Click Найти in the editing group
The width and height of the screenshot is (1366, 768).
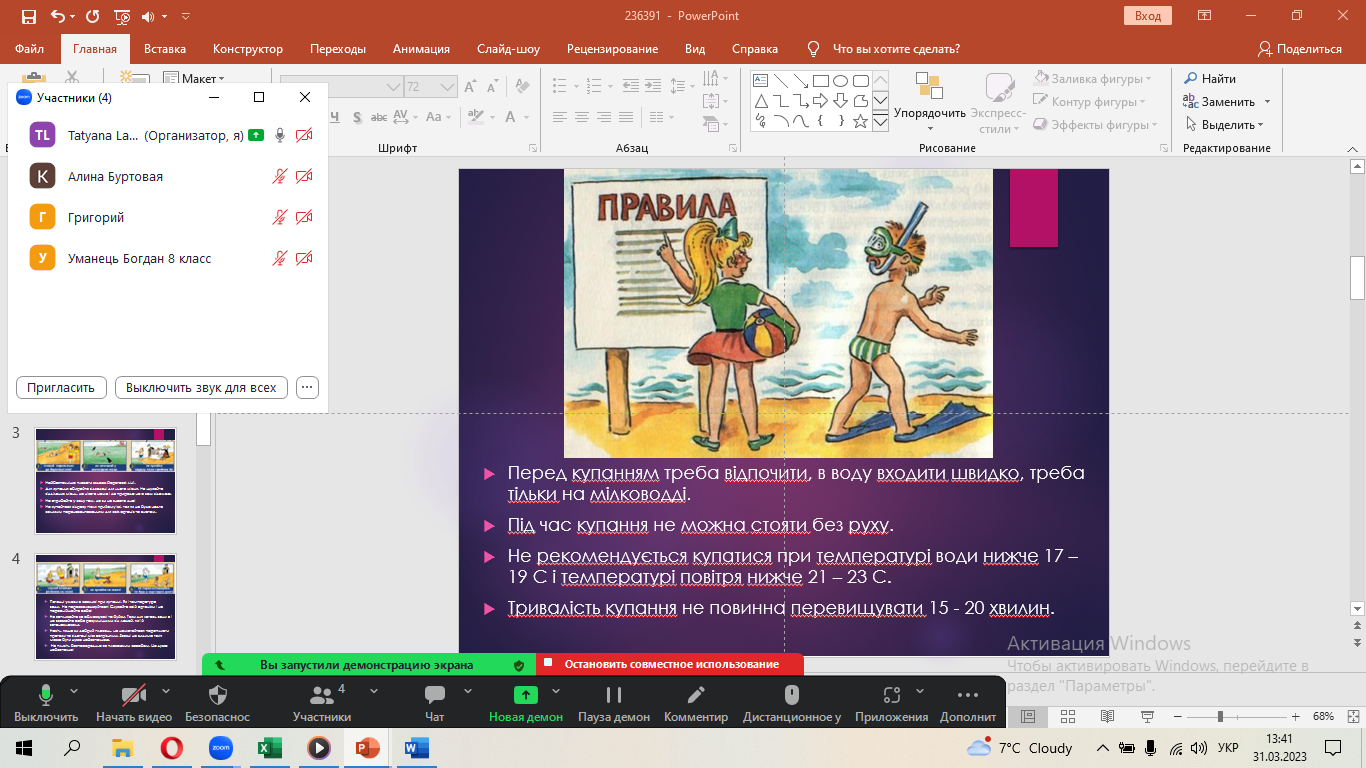(x=1210, y=78)
